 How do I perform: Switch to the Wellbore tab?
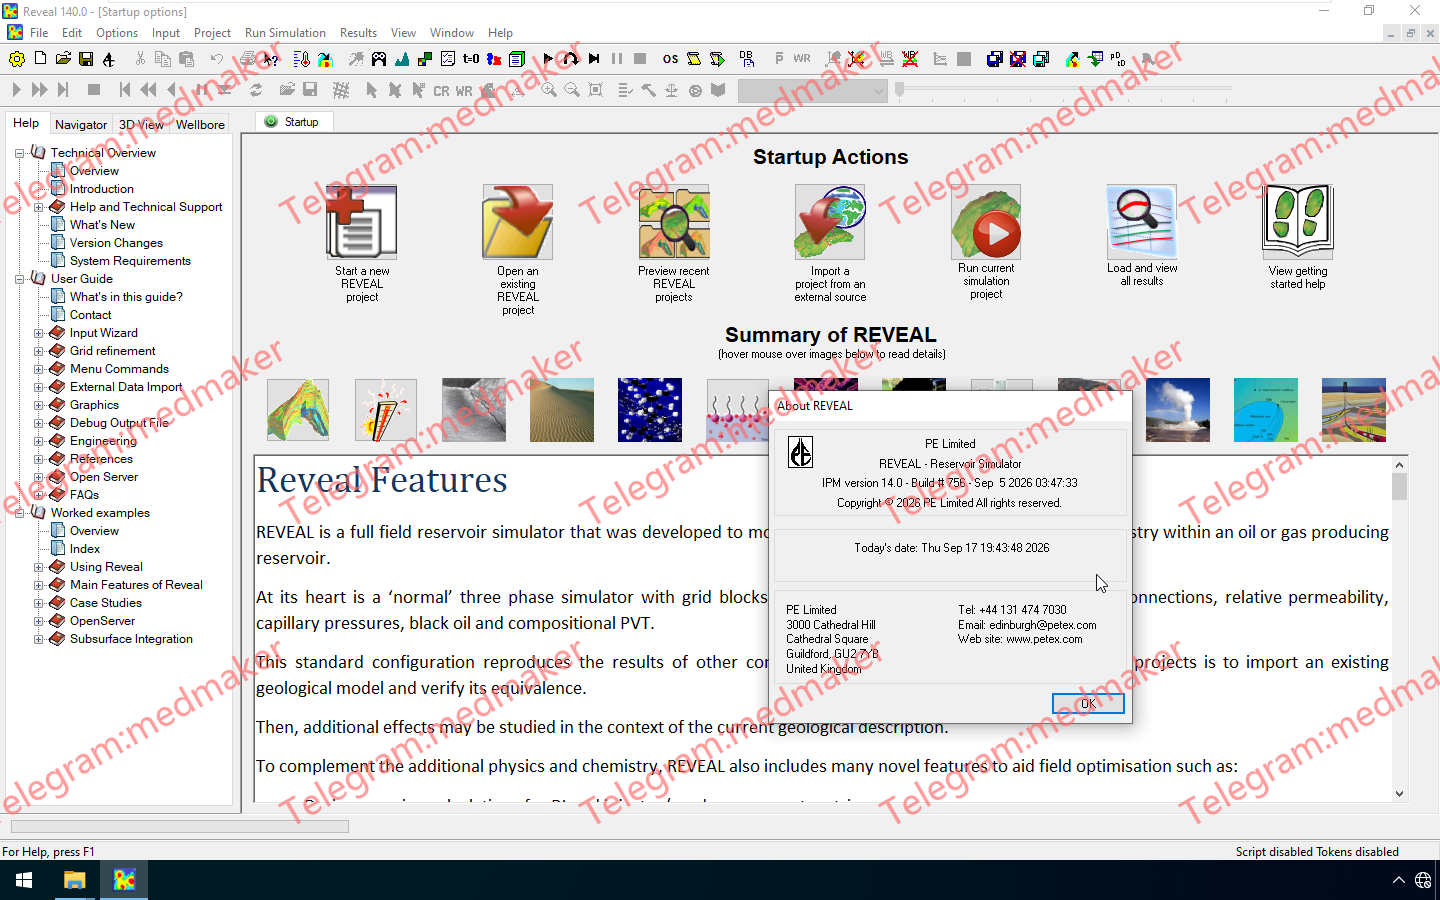(200, 125)
